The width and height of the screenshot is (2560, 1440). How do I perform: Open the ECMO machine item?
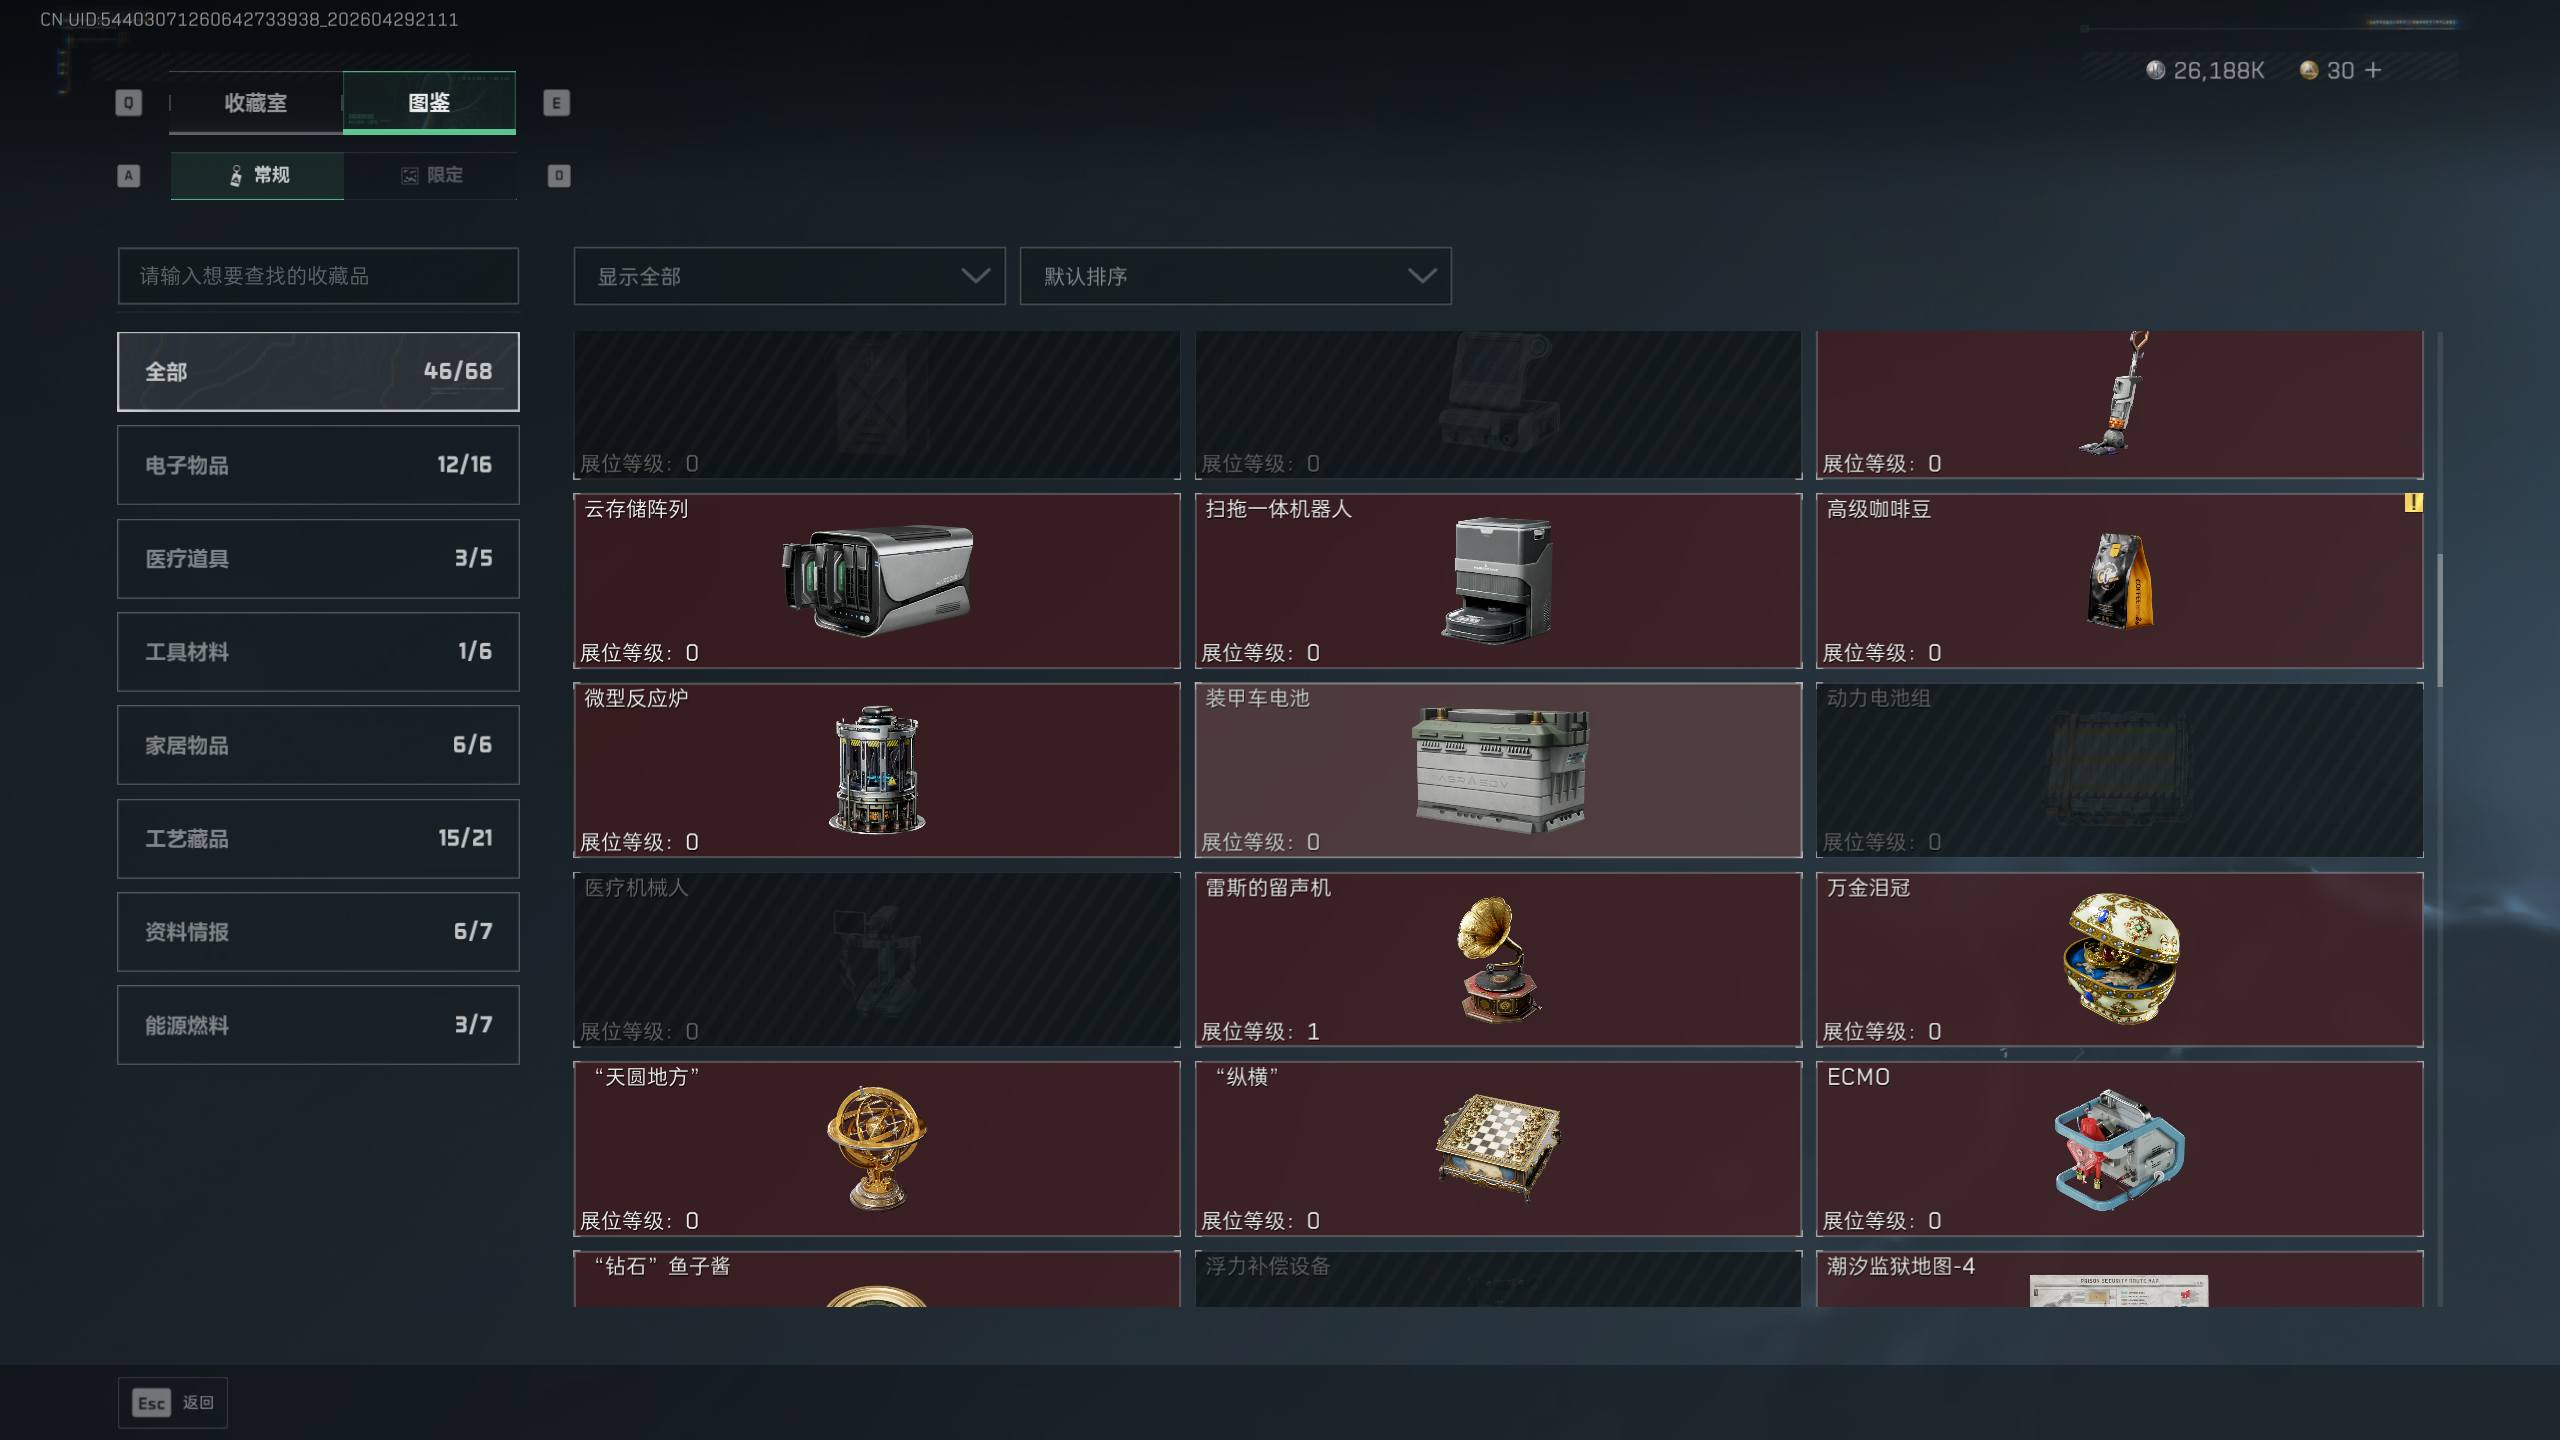pos(2120,1149)
